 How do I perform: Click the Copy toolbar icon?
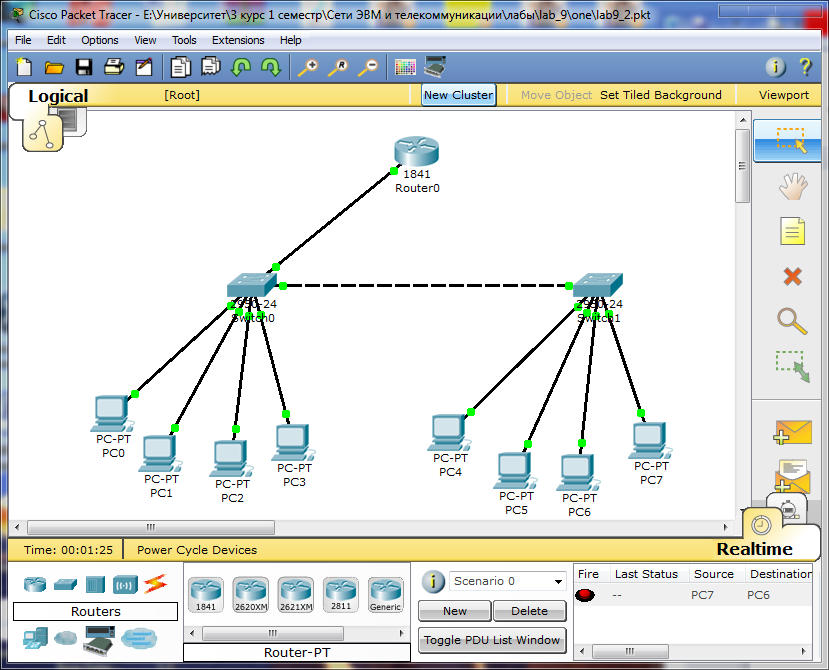pyautogui.click(x=180, y=68)
